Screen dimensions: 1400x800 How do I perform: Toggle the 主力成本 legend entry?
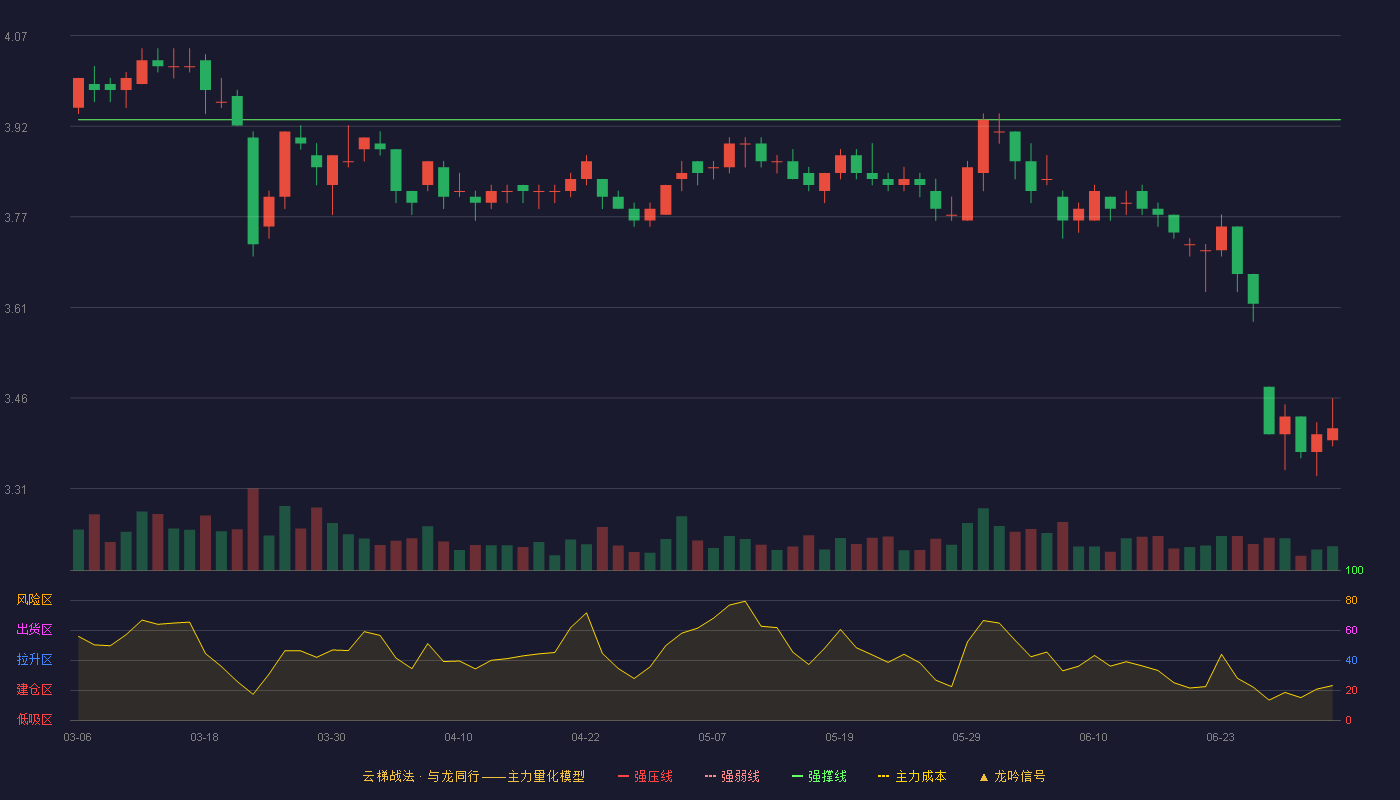(912, 776)
